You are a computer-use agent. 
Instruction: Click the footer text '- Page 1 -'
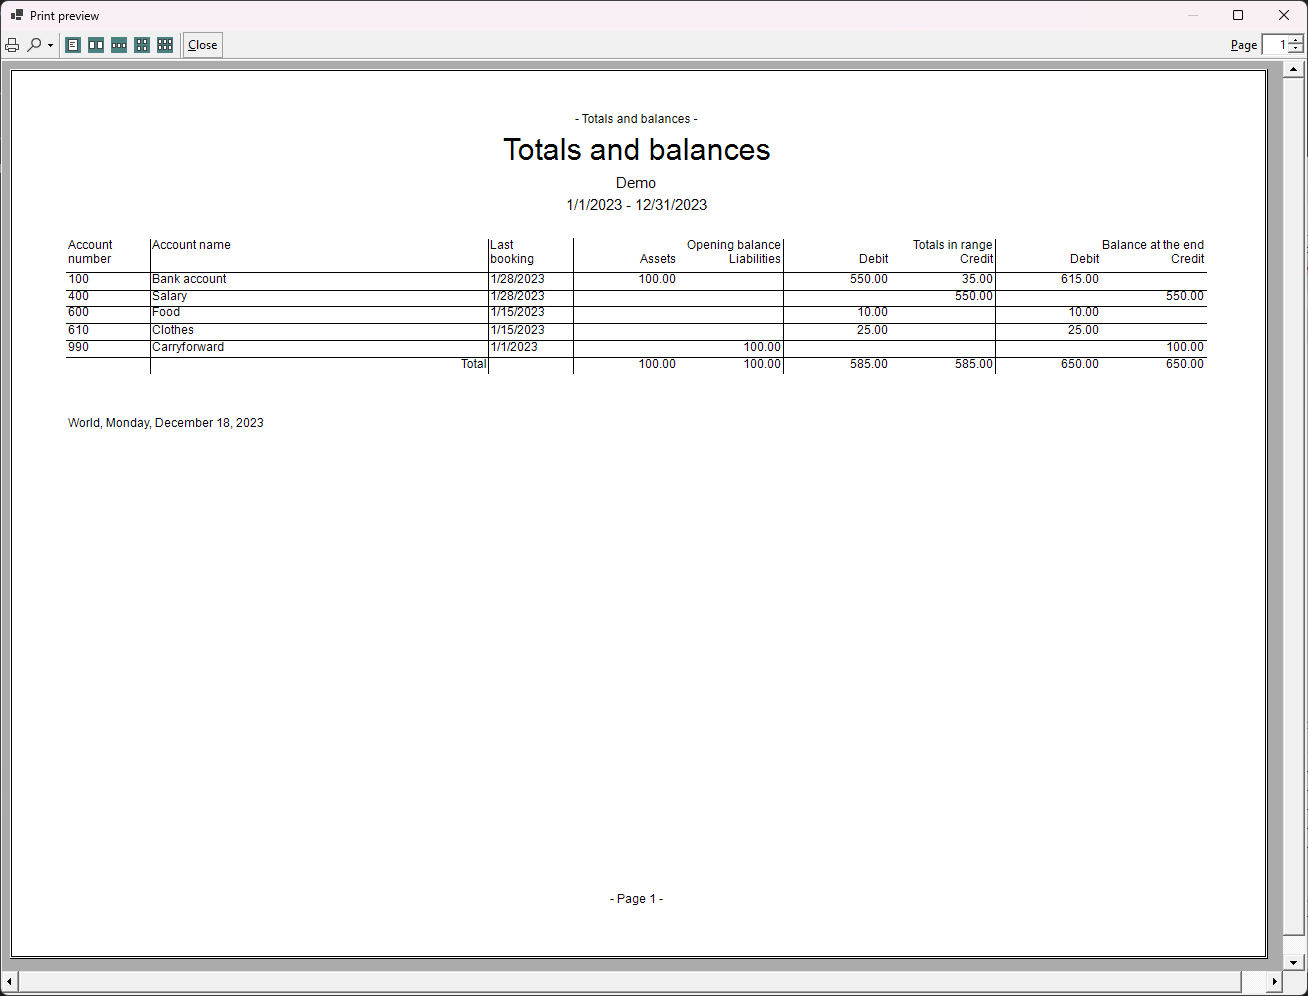tap(636, 899)
